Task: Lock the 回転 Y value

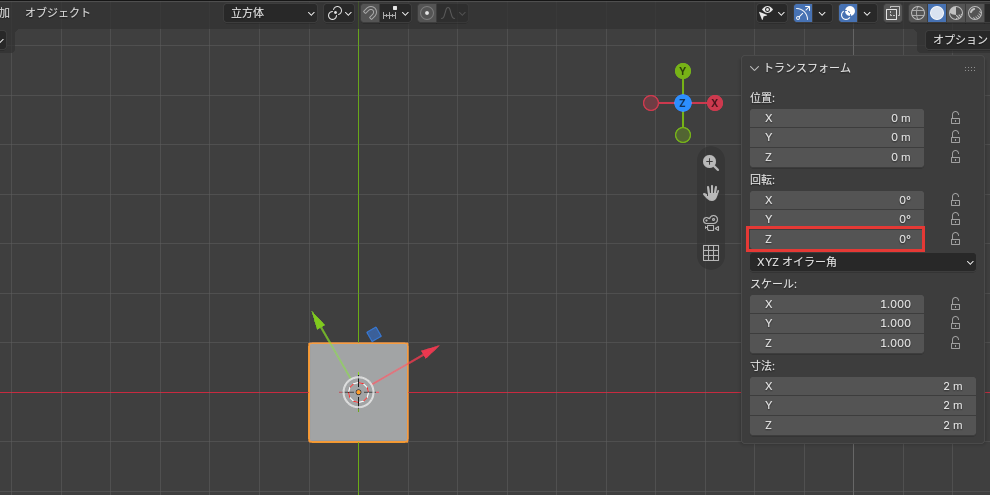Action: point(955,219)
